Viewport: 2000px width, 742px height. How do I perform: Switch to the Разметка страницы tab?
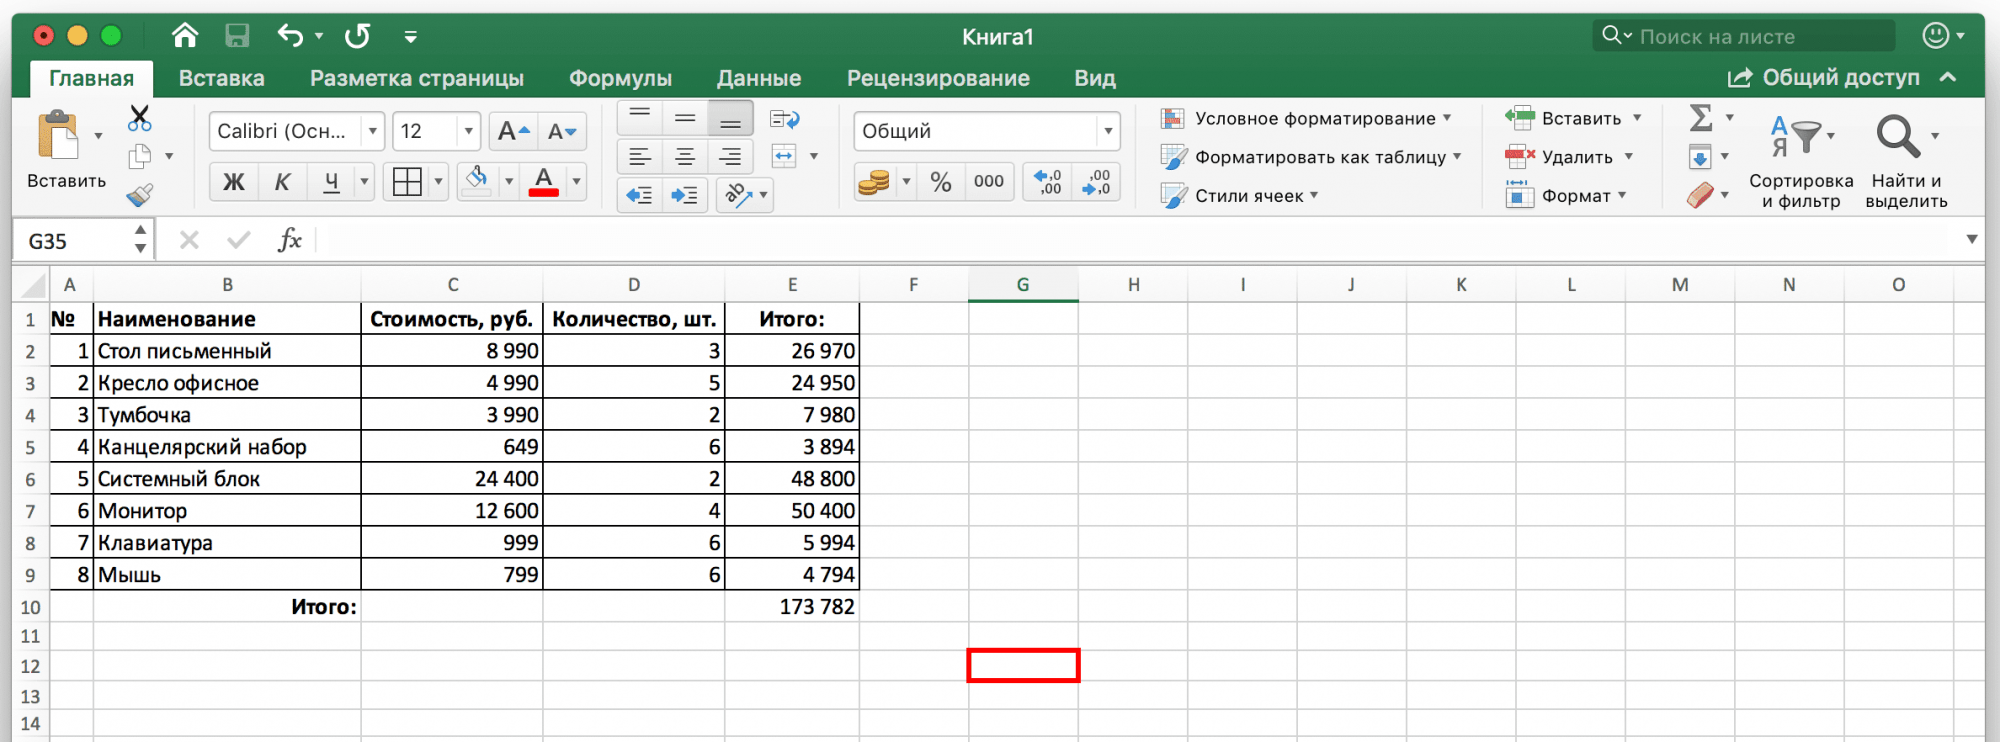pos(417,78)
